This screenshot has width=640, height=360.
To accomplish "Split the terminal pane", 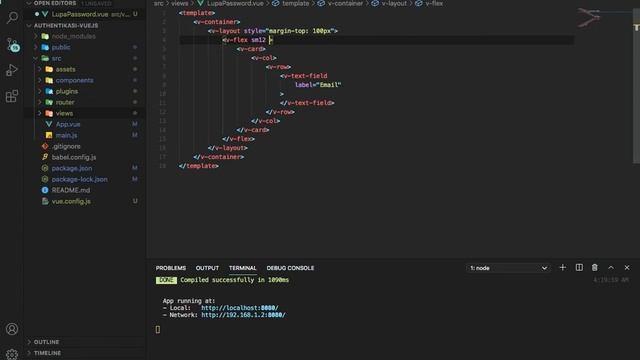I will 579,267.
